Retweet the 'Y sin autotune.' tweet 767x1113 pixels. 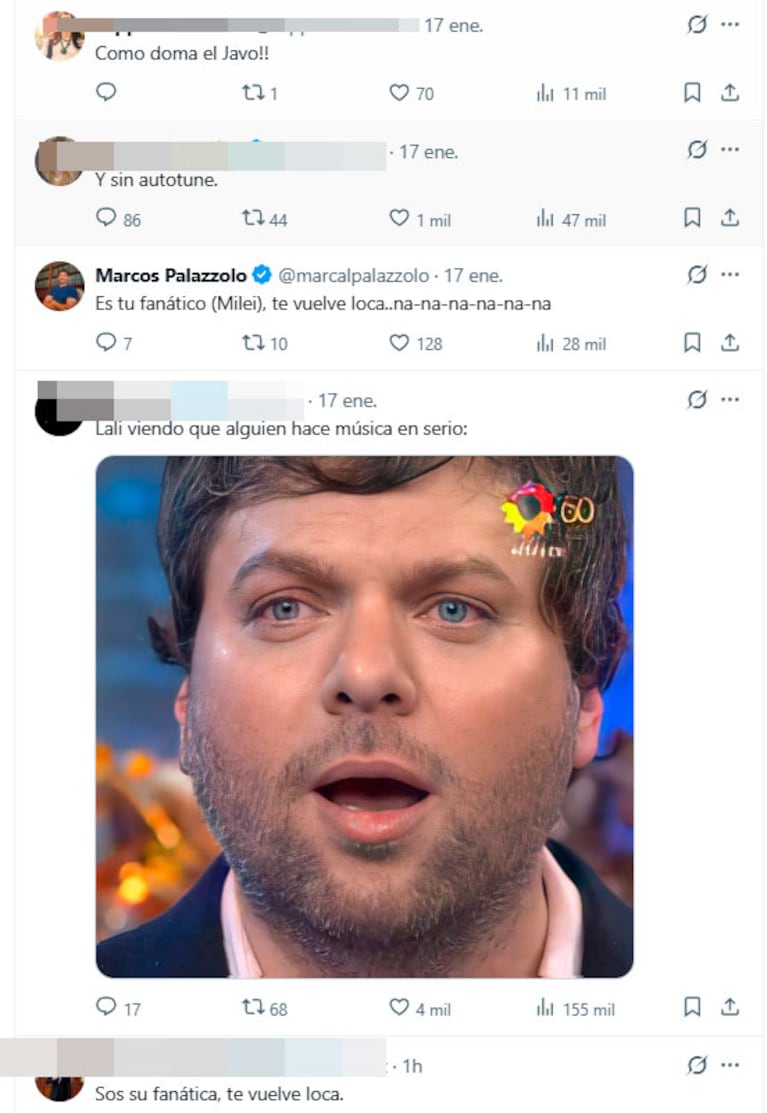(x=264, y=218)
